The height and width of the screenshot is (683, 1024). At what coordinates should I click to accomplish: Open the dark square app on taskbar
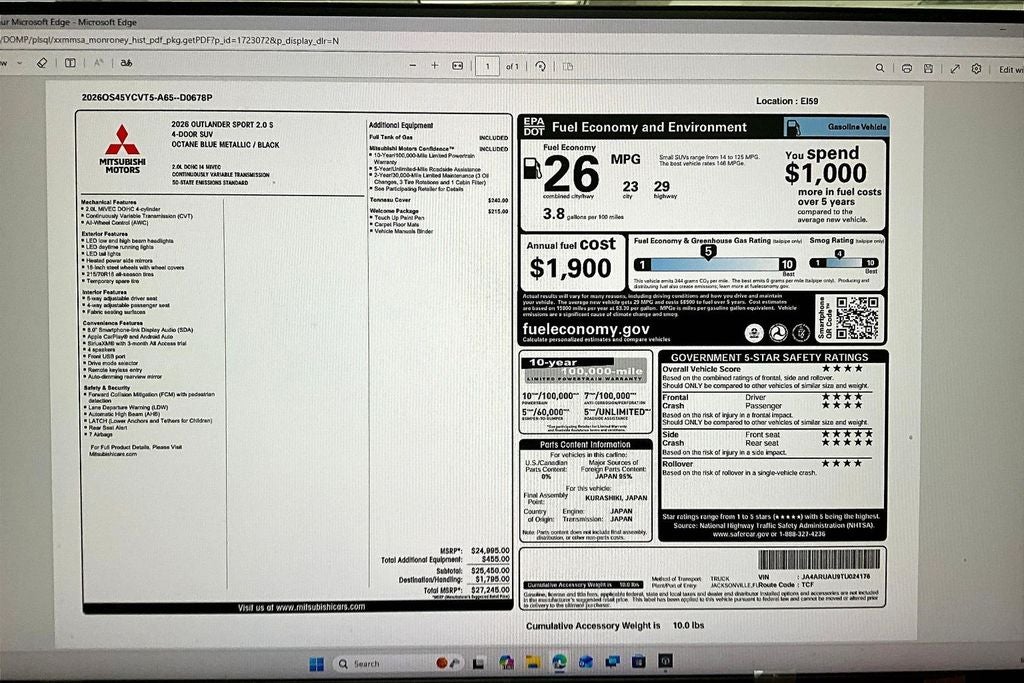click(665, 661)
